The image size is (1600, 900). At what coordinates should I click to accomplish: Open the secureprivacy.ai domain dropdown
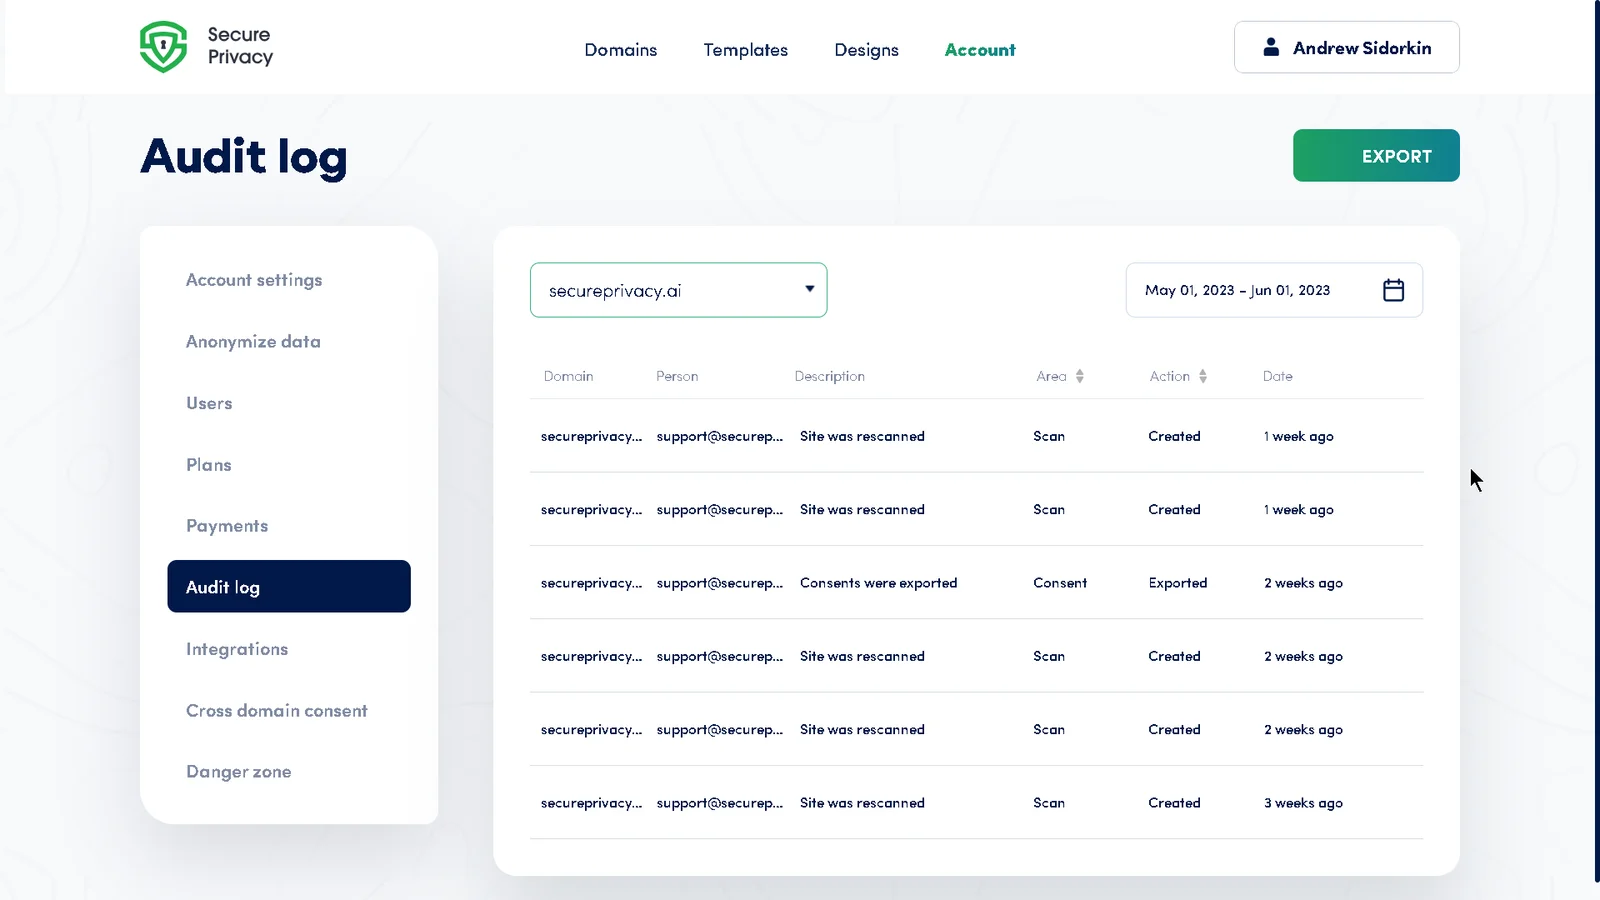point(678,290)
